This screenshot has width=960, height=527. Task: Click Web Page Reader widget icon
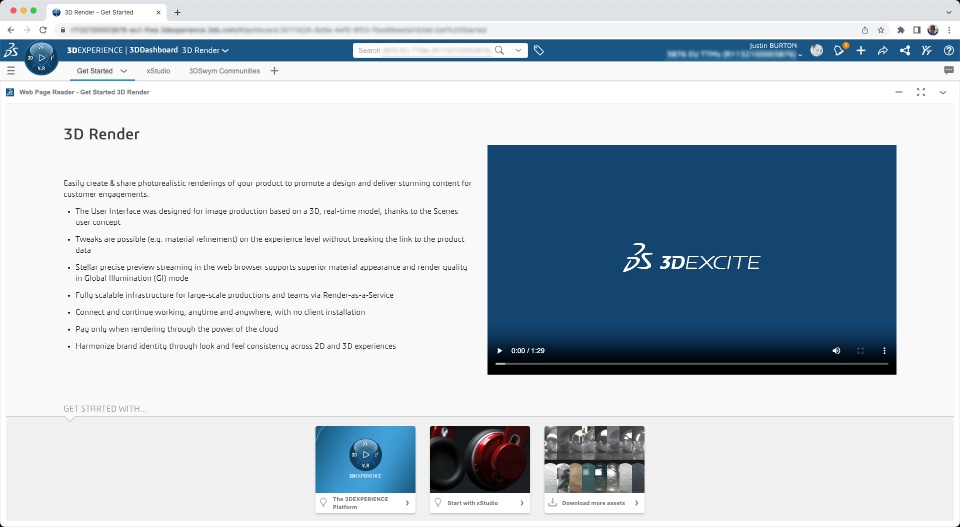click(10, 92)
